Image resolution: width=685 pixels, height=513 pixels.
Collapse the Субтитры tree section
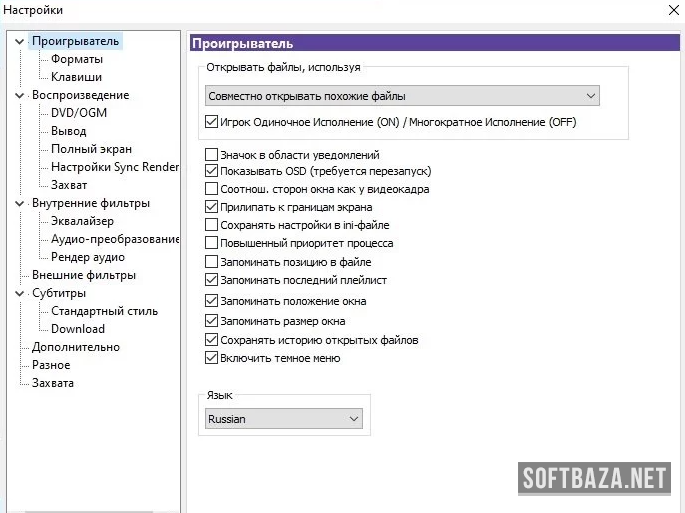pos(19,293)
